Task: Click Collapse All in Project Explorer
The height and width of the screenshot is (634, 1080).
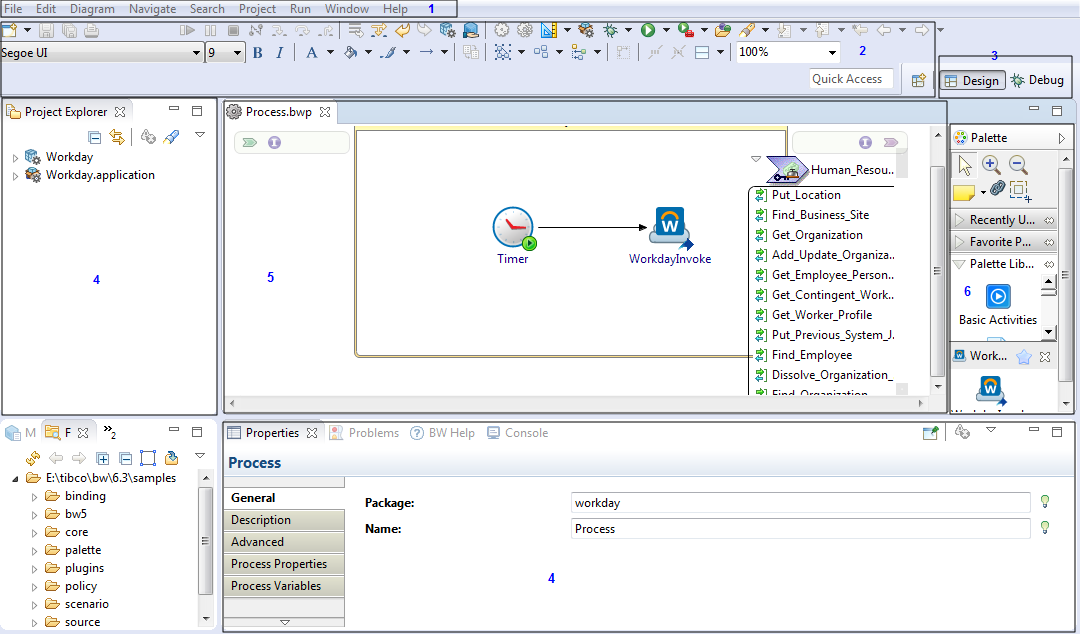Action: coord(95,137)
